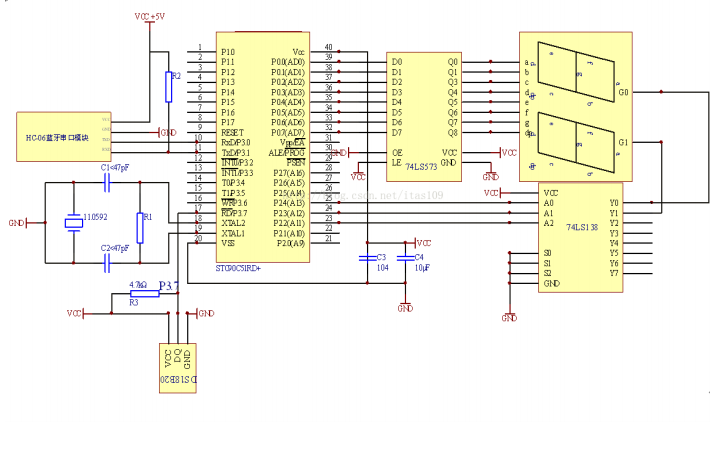The width and height of the screenshot is (726, 453).
Task: Select the 74LS573 latch component
Action: point(423,115)
